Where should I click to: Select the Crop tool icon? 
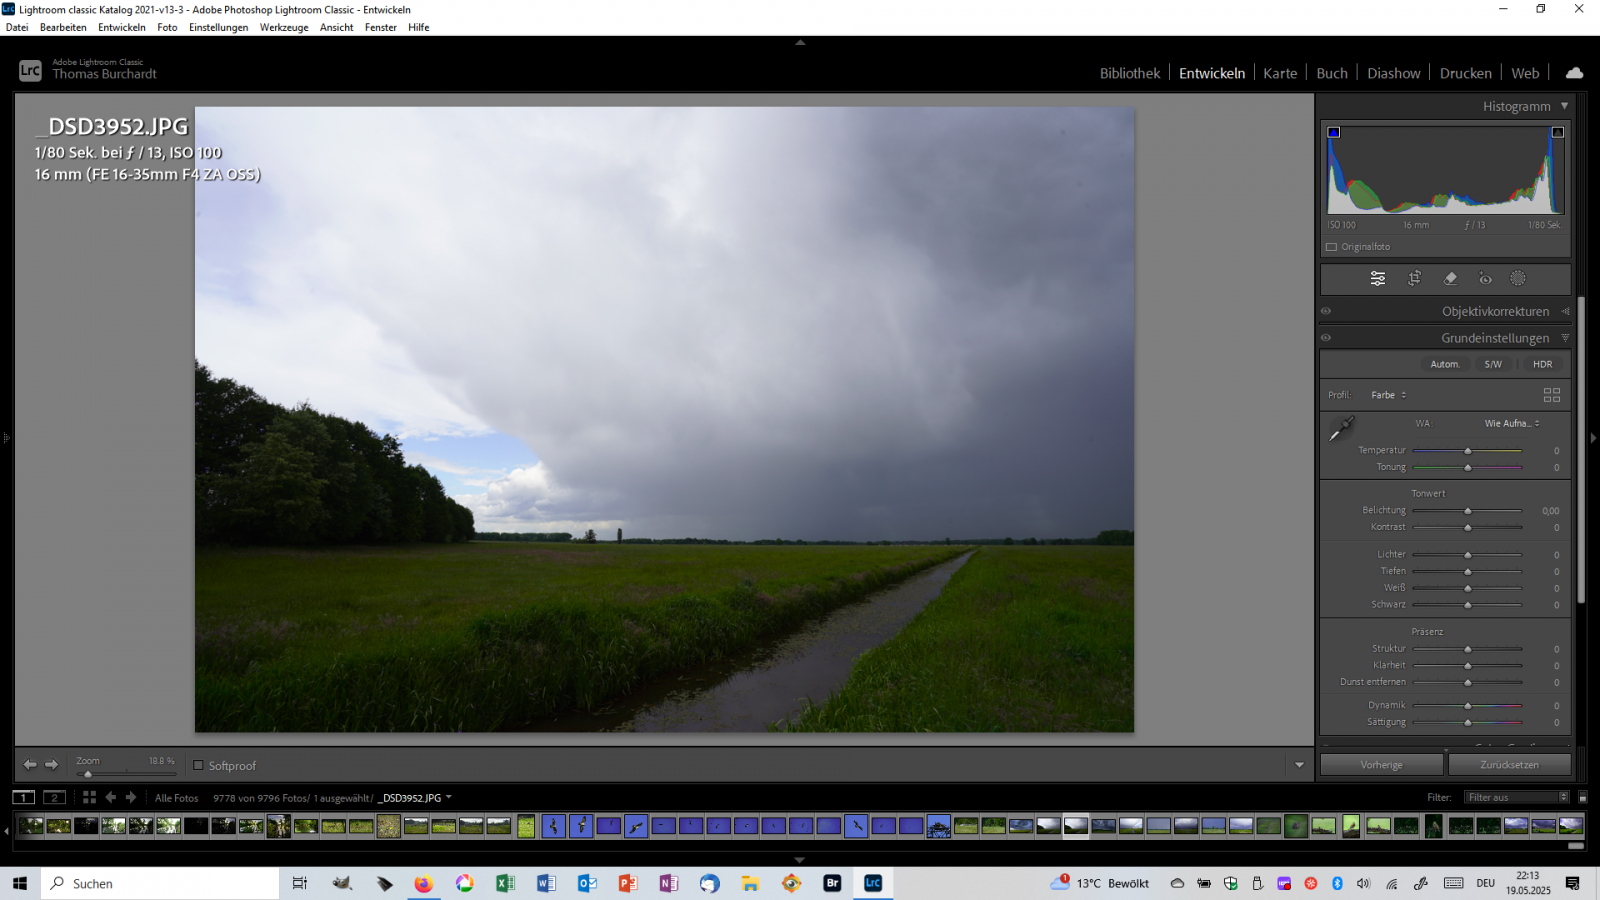1414,279
